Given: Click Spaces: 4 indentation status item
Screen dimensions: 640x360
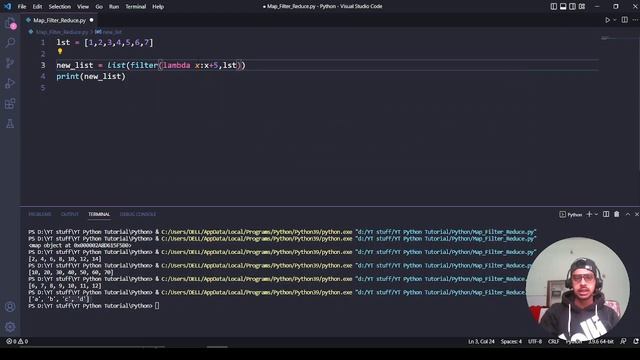Looking at the screenshot, I should click(x=511, y=341).
